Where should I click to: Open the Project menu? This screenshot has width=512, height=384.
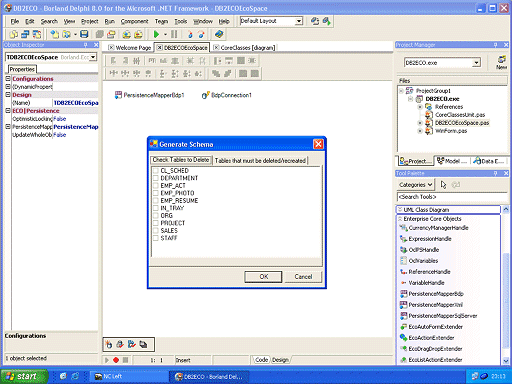coord(90,21)
